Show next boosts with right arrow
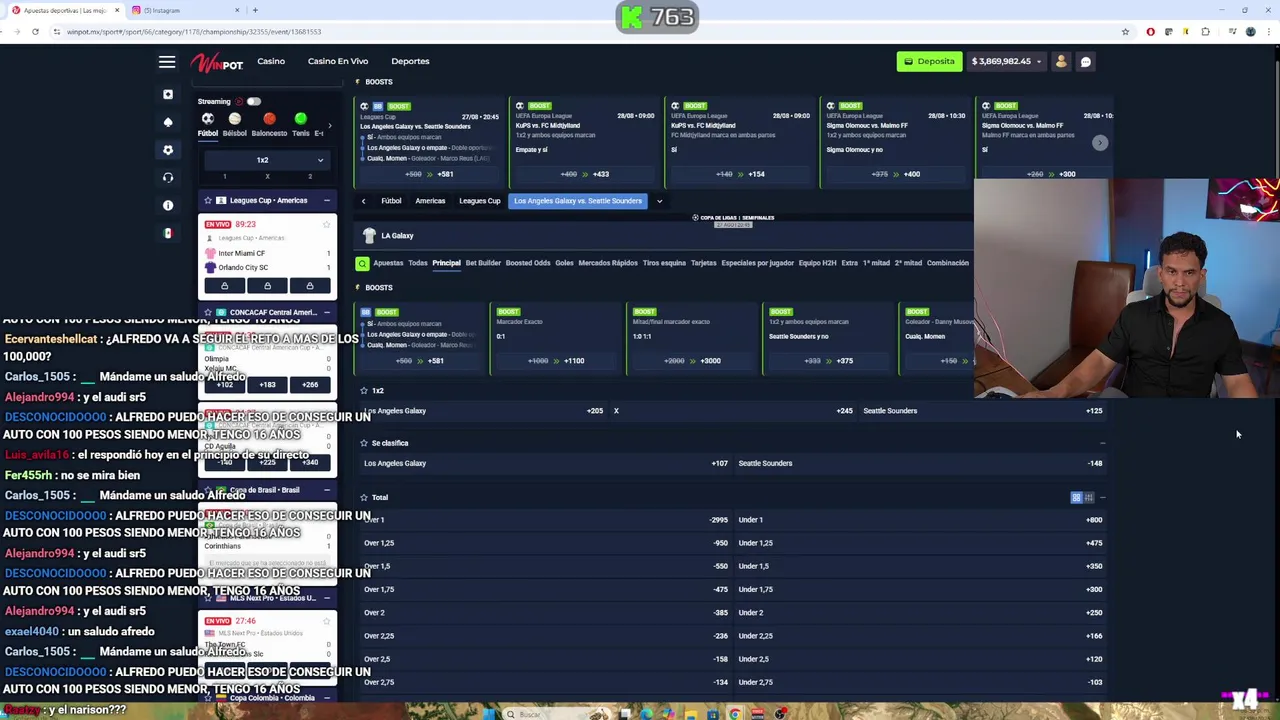Screen dimensions: 1280x720 (x=1099, y=143)
